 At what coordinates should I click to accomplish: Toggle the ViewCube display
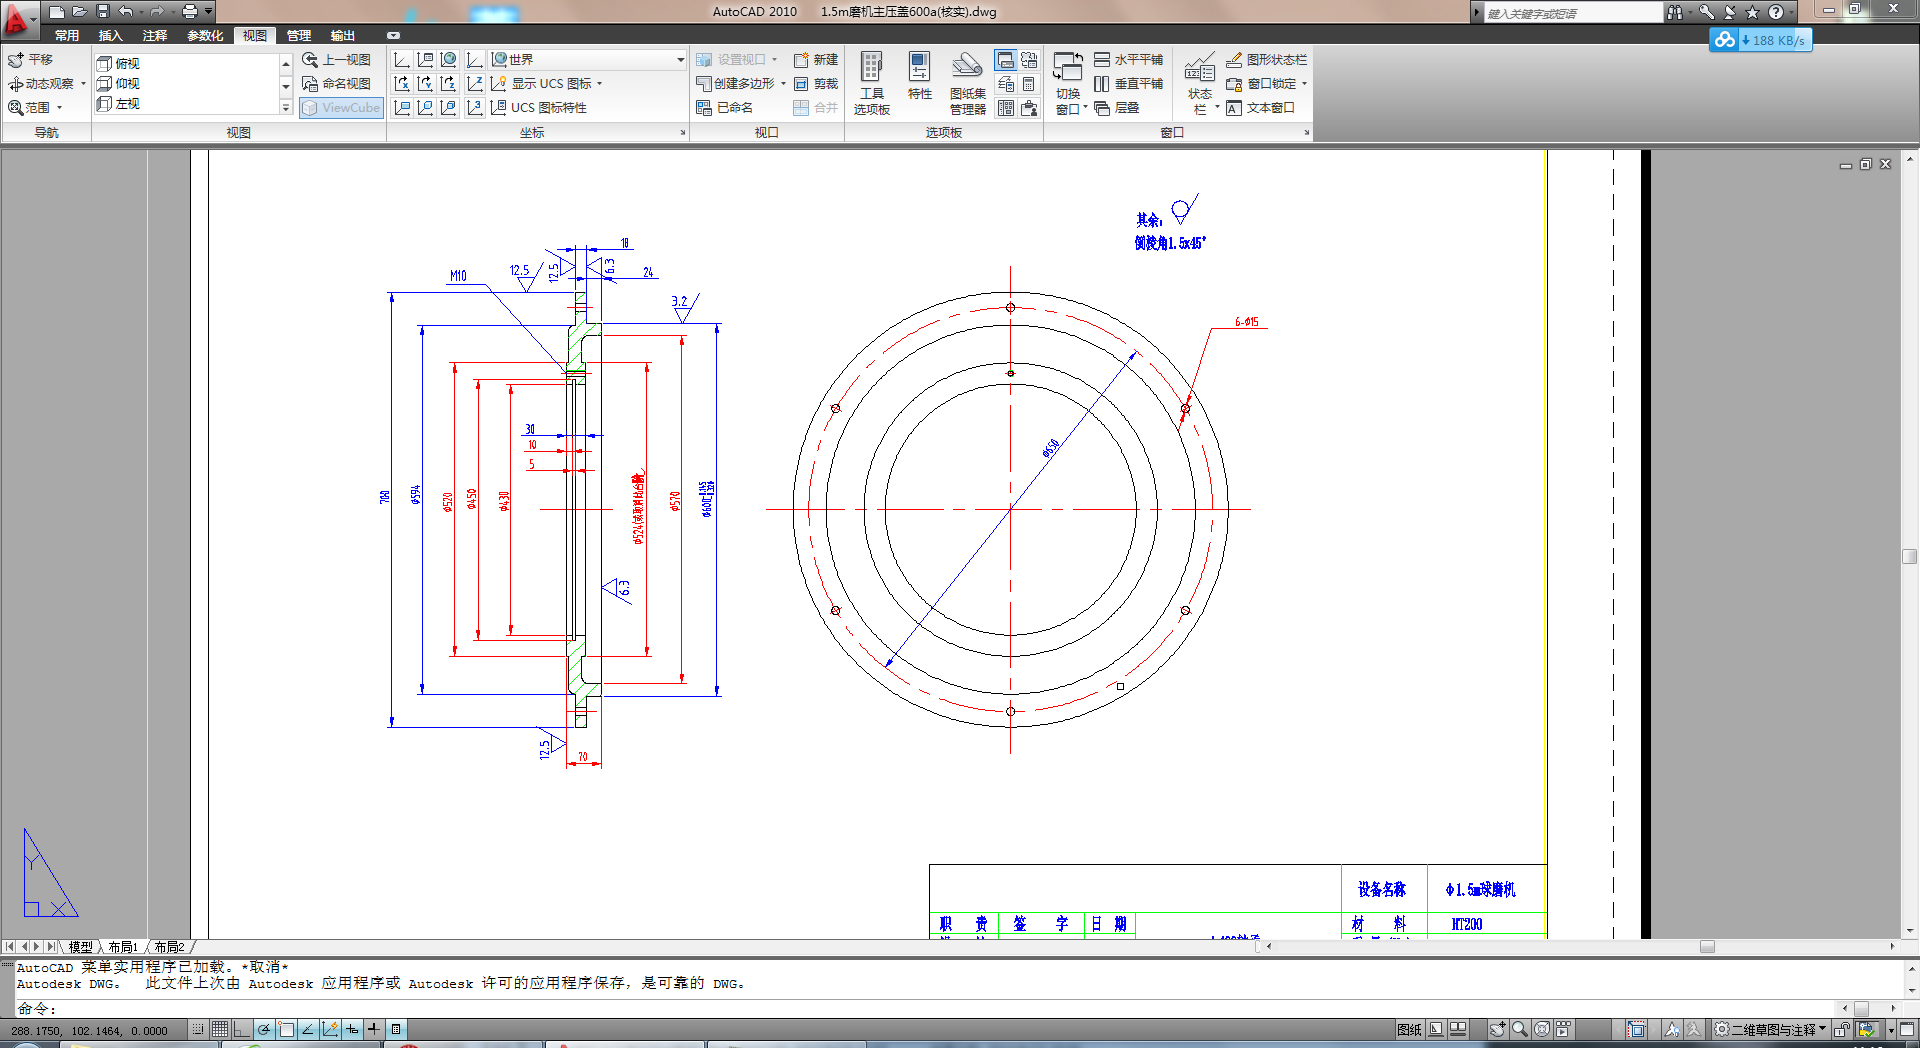[341, 107]
